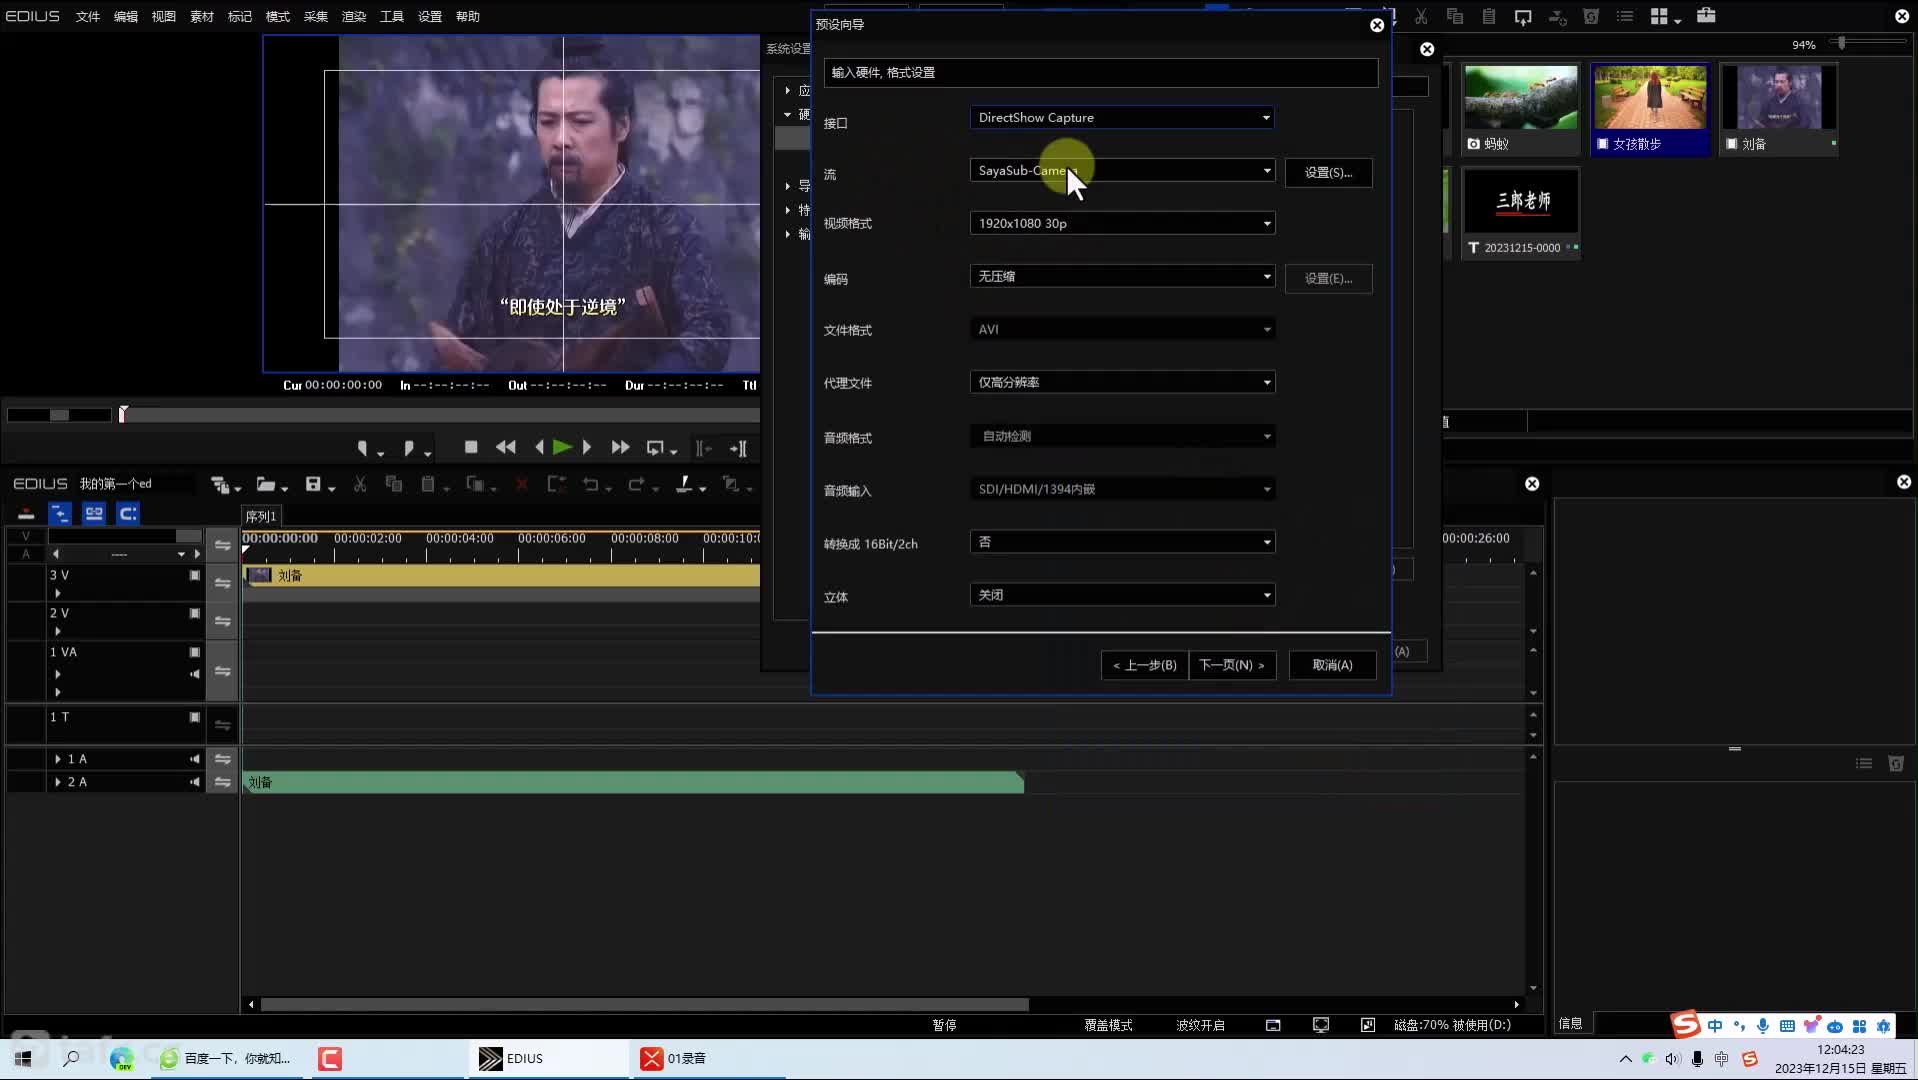
Task: Click the Rewind double-arrow button
Action: (x=506, y=447)
